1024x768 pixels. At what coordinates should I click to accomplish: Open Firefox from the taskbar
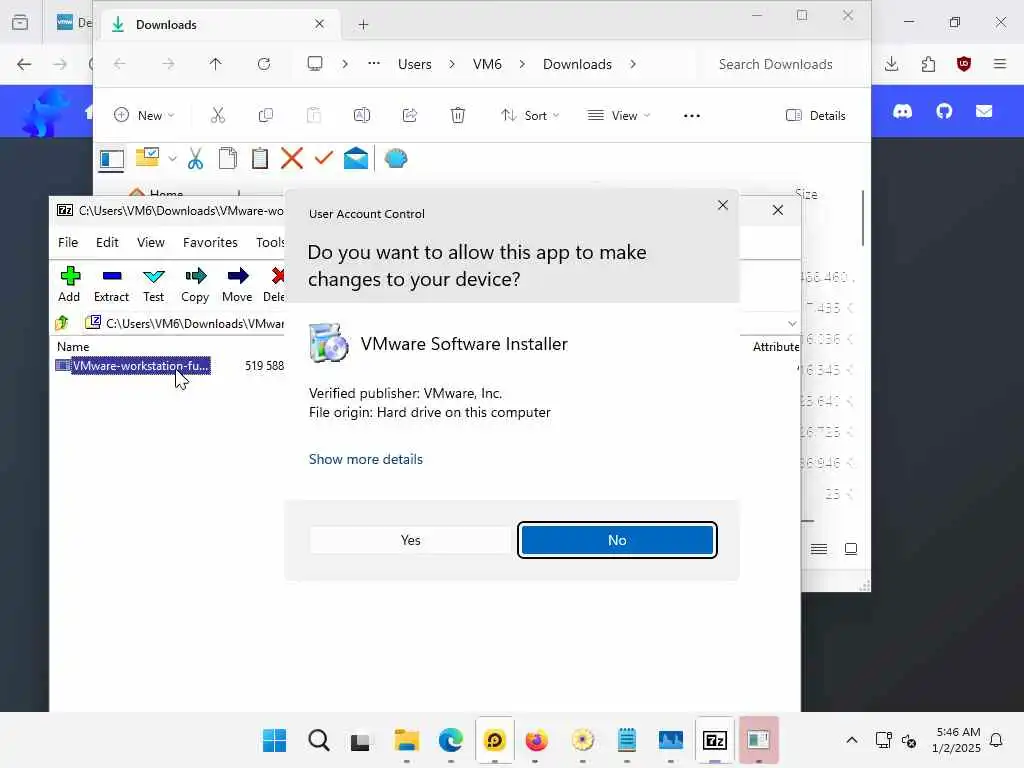[537, 740]
